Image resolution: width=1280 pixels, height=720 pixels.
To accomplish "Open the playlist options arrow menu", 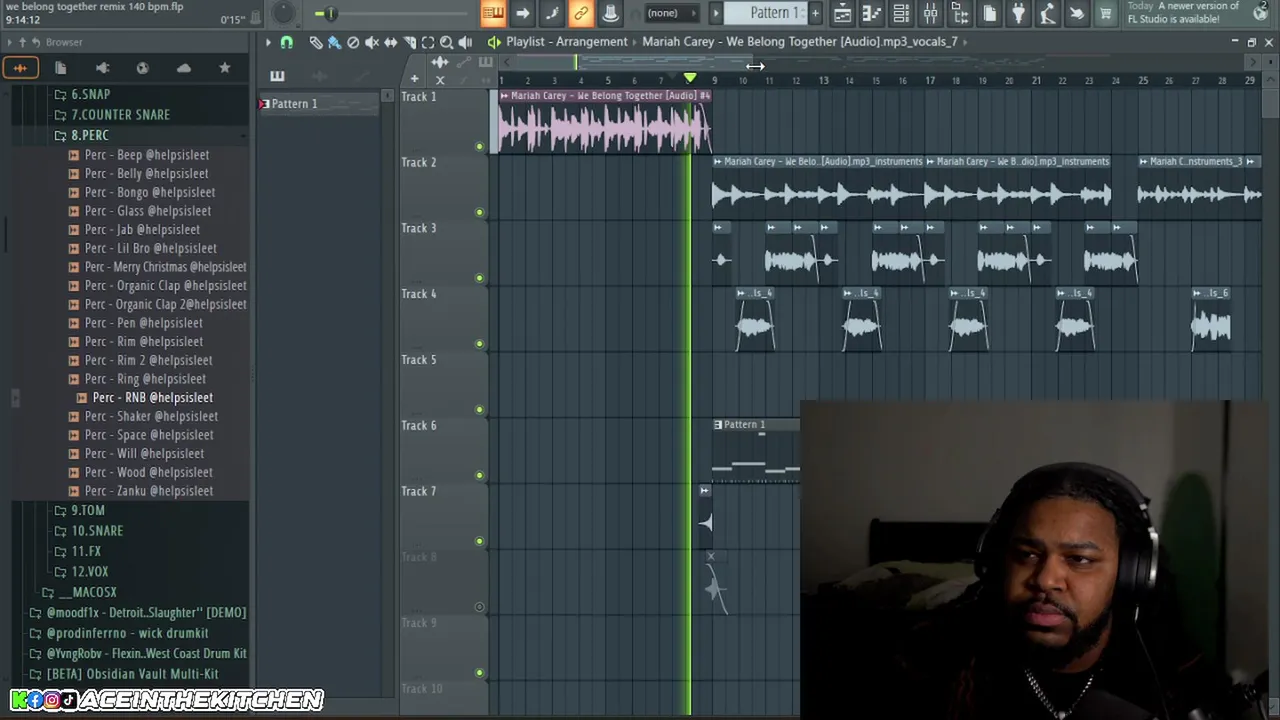I will [268, 42].
